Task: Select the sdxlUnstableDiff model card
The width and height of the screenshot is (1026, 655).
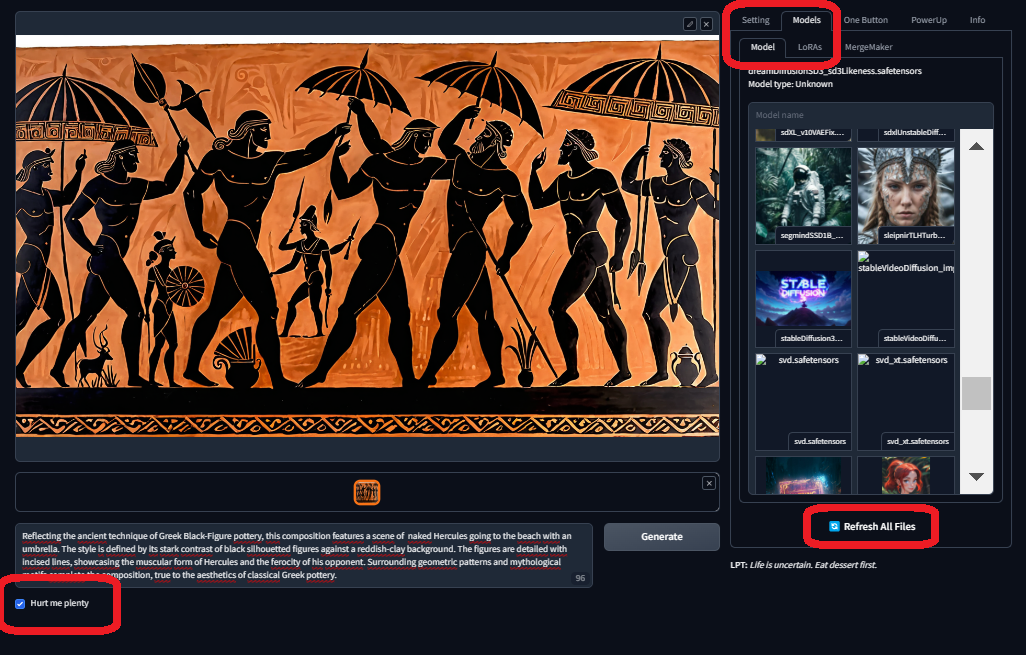Action: click(906, 135)
